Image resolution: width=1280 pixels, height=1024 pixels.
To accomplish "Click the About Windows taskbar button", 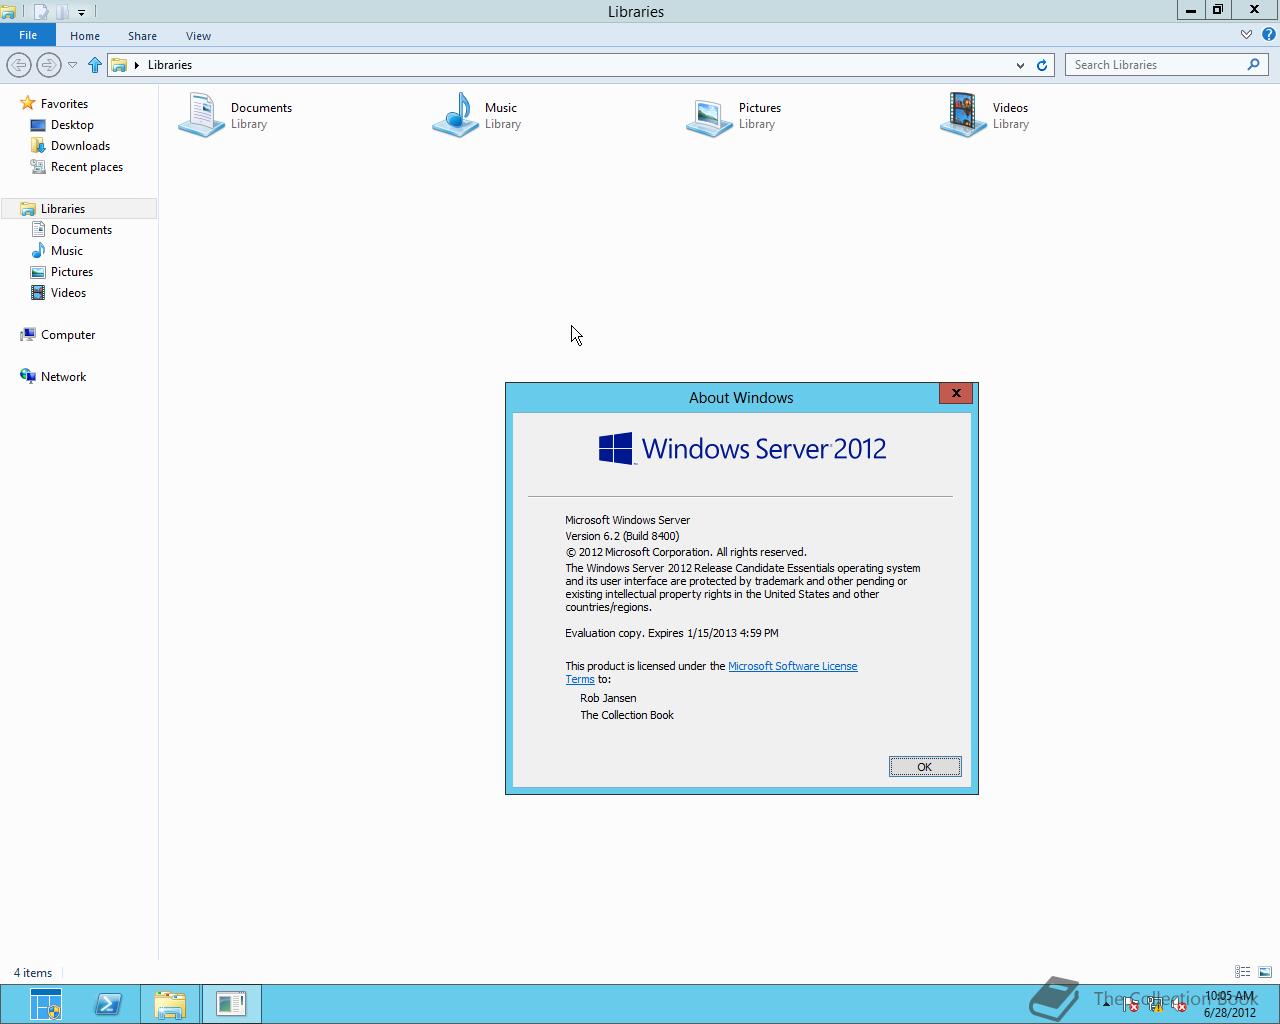I will [231, 1004].
